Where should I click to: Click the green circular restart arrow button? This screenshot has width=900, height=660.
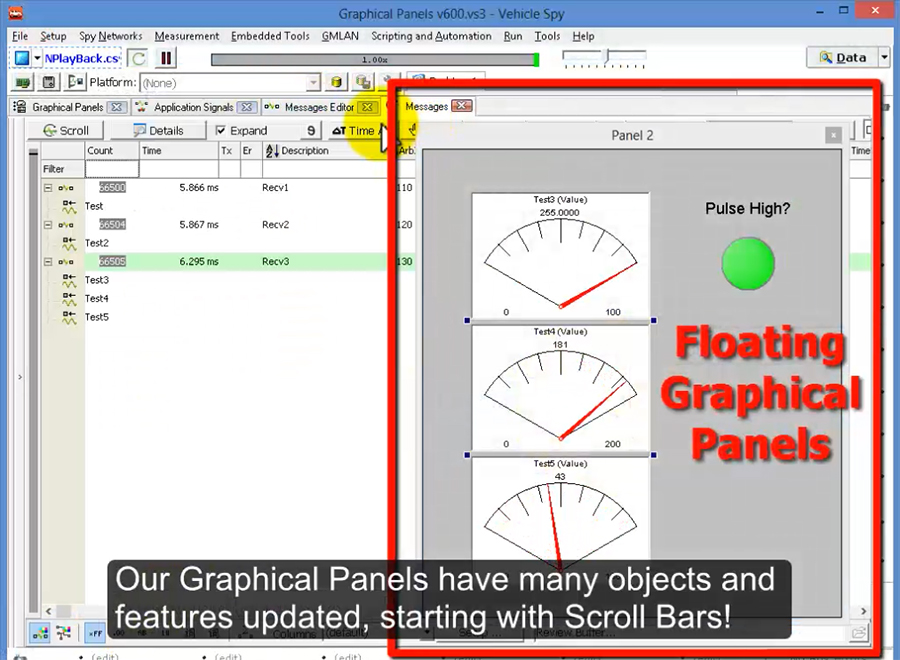coord(138,58)
